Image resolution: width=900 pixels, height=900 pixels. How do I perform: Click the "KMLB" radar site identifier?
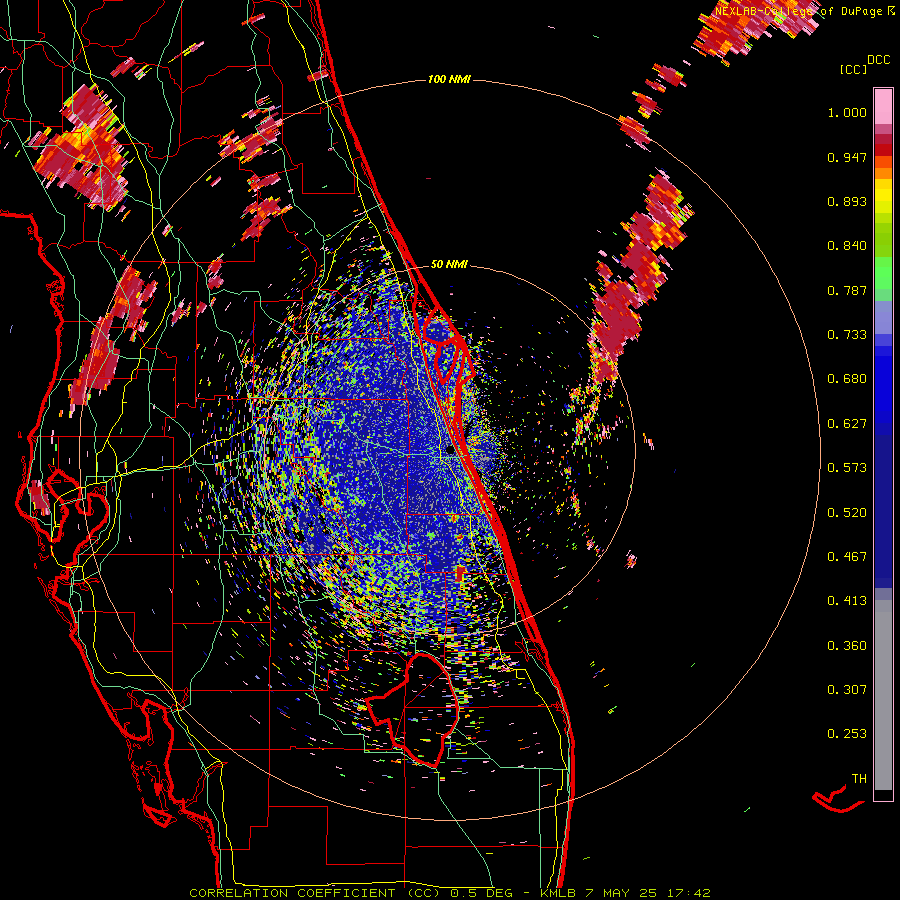pos(560,893)
